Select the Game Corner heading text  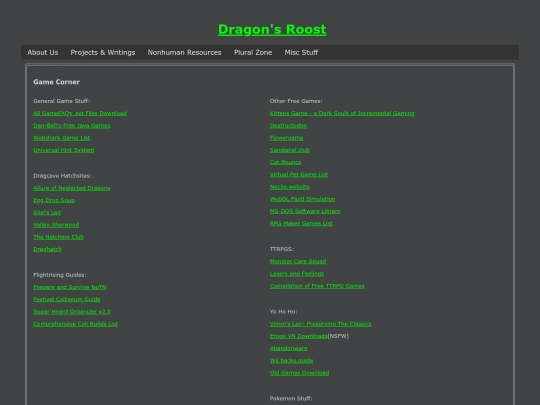coord(56,82)
